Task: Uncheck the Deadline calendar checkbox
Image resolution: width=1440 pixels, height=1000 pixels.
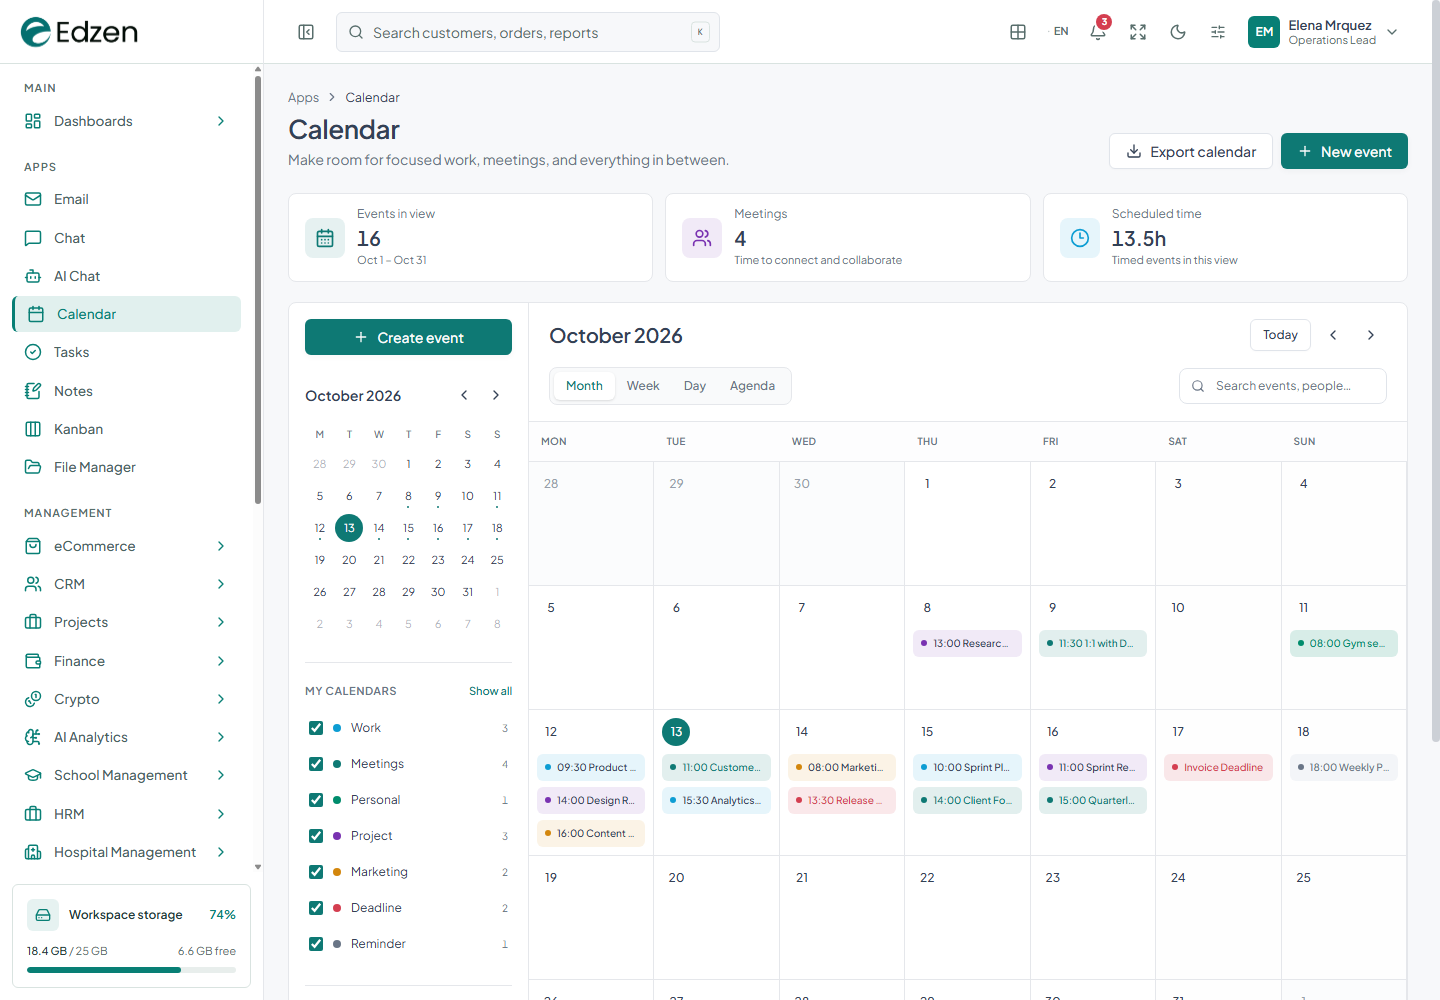Action: [316, 908]
